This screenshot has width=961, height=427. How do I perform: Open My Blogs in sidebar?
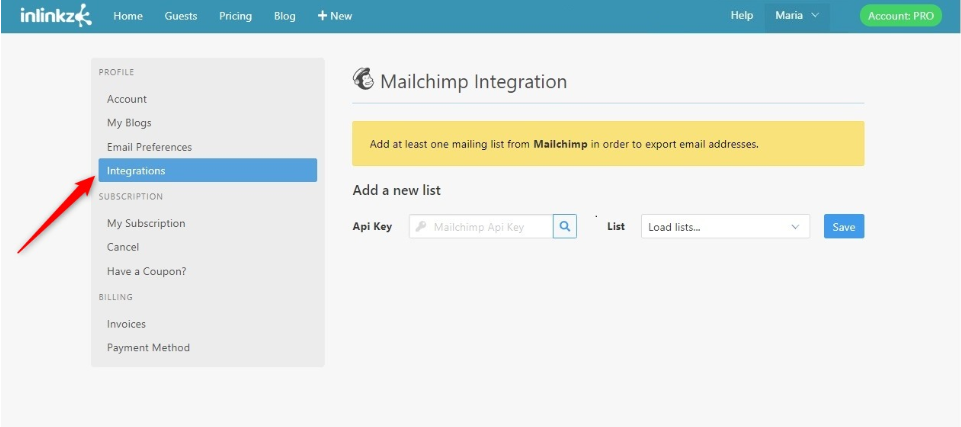coord(129,123)
